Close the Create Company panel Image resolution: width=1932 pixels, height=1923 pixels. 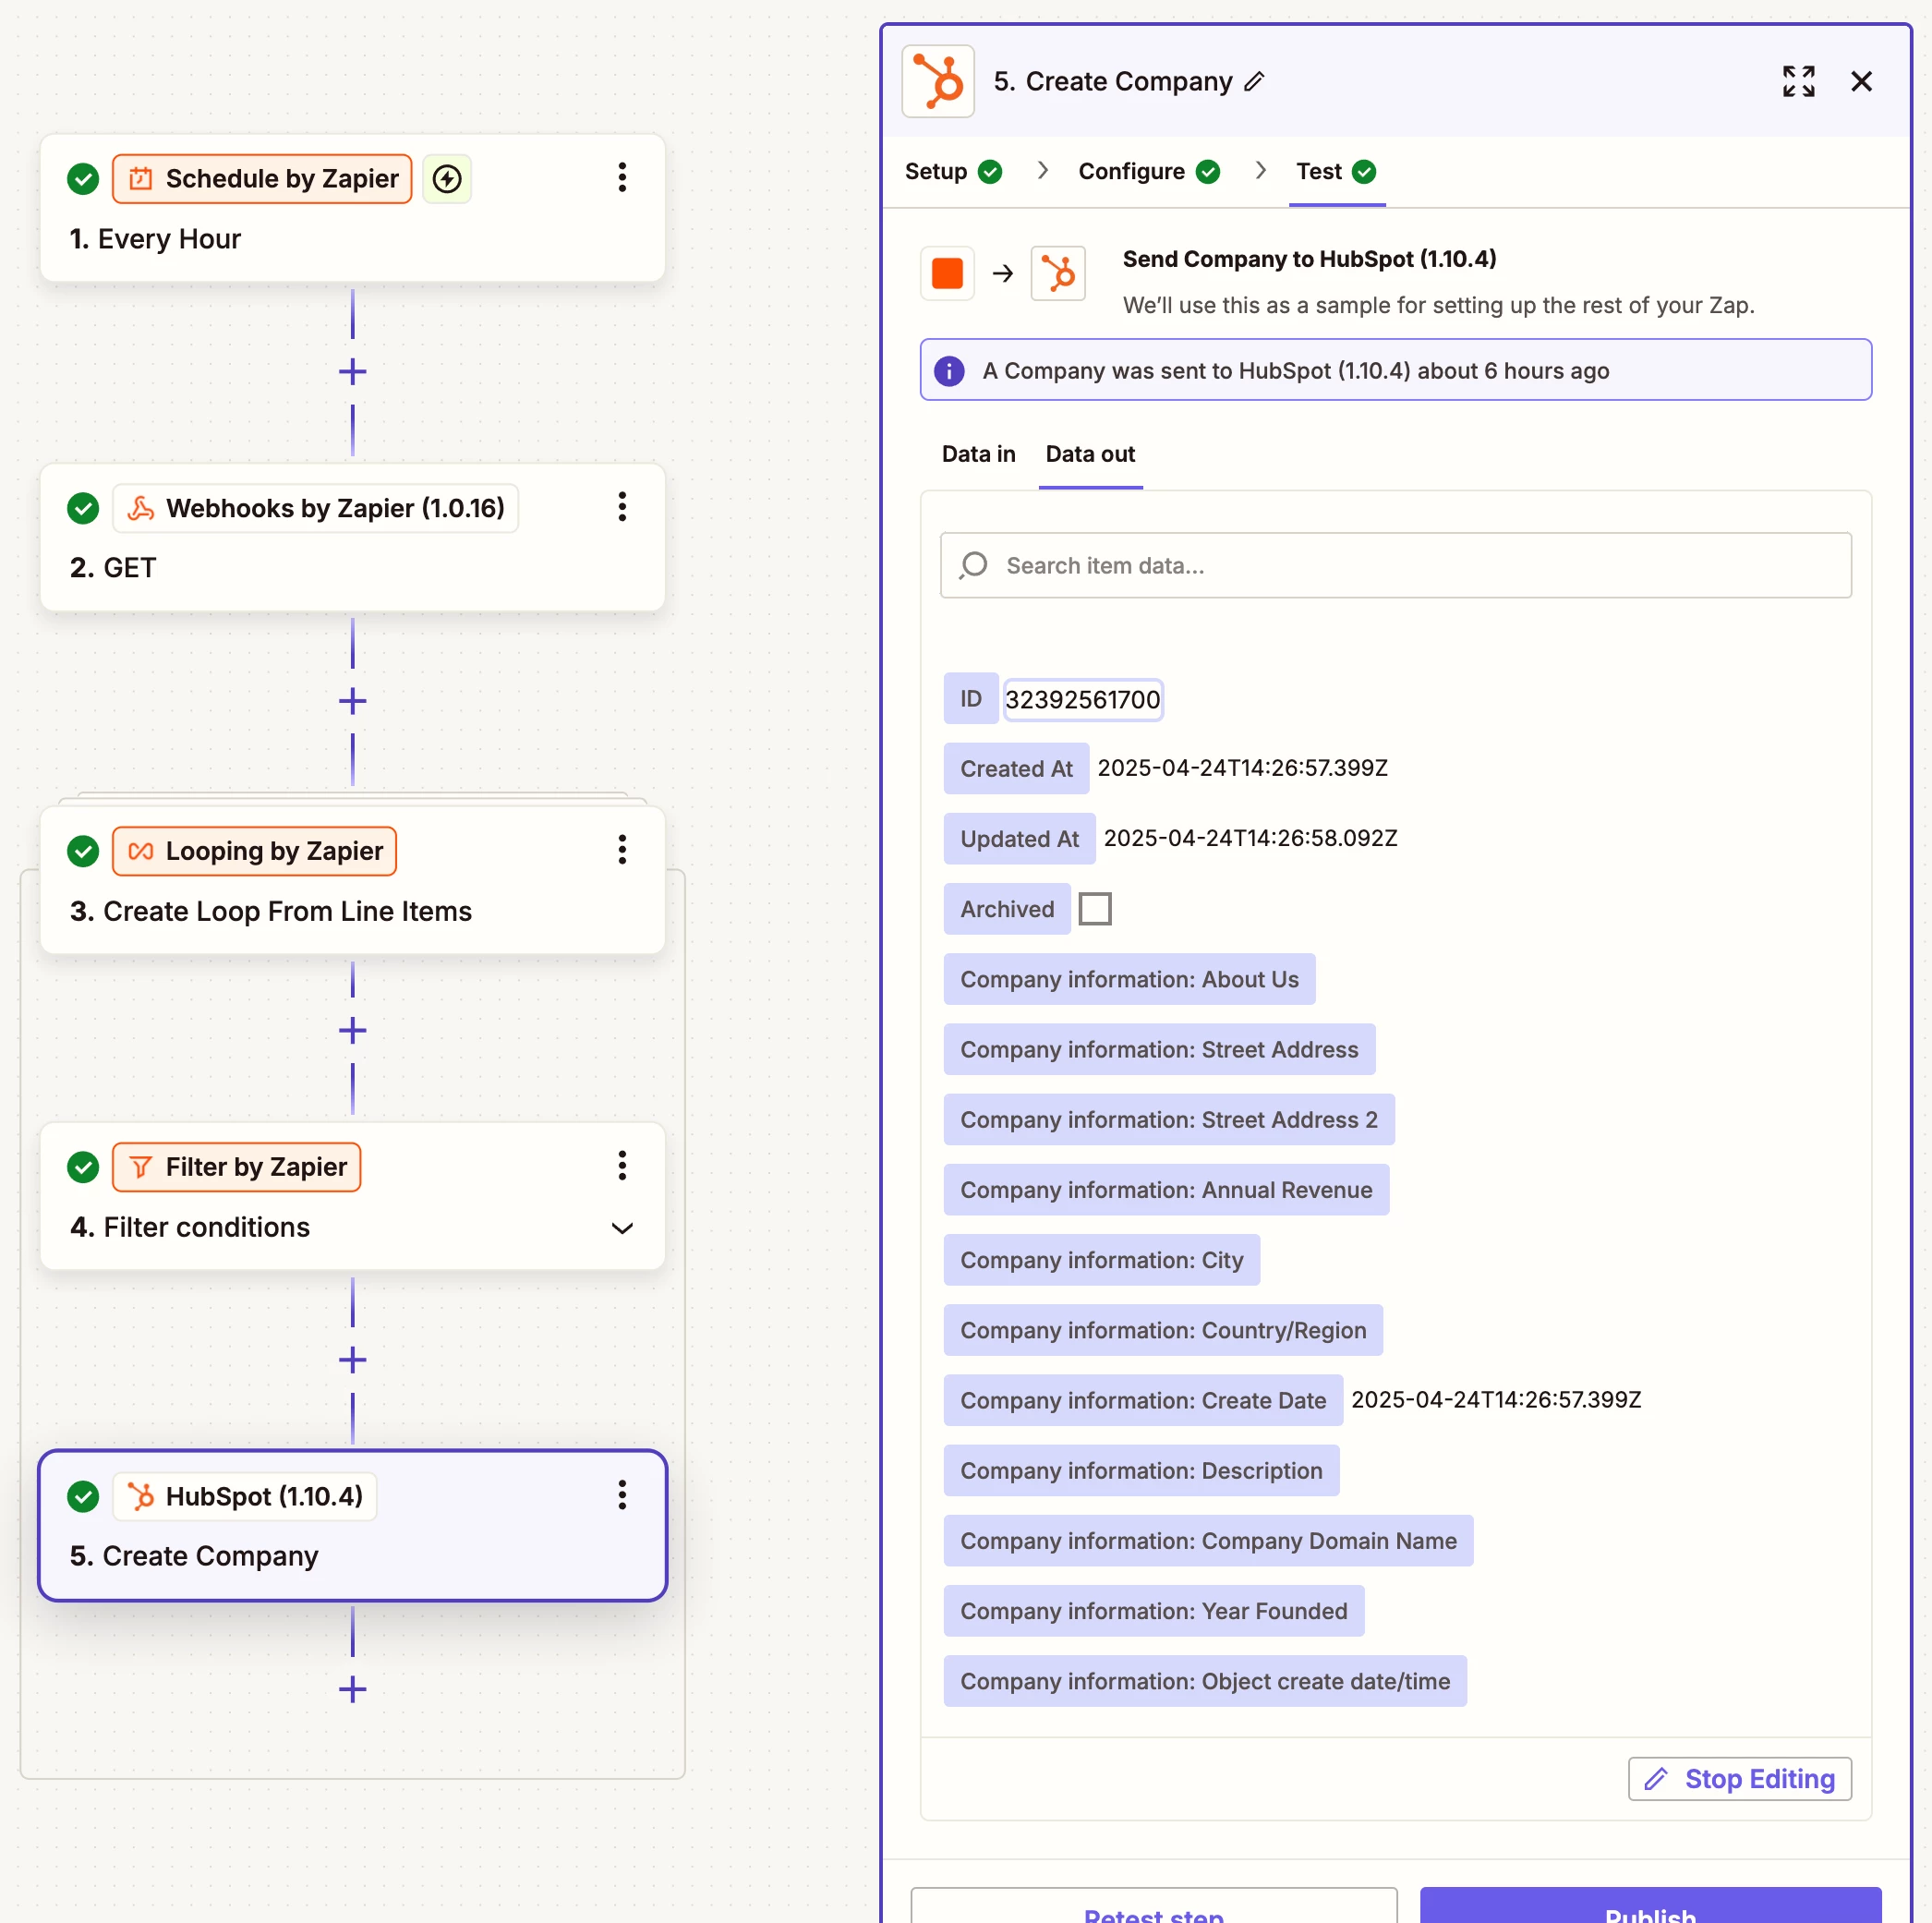[1861, 81]
